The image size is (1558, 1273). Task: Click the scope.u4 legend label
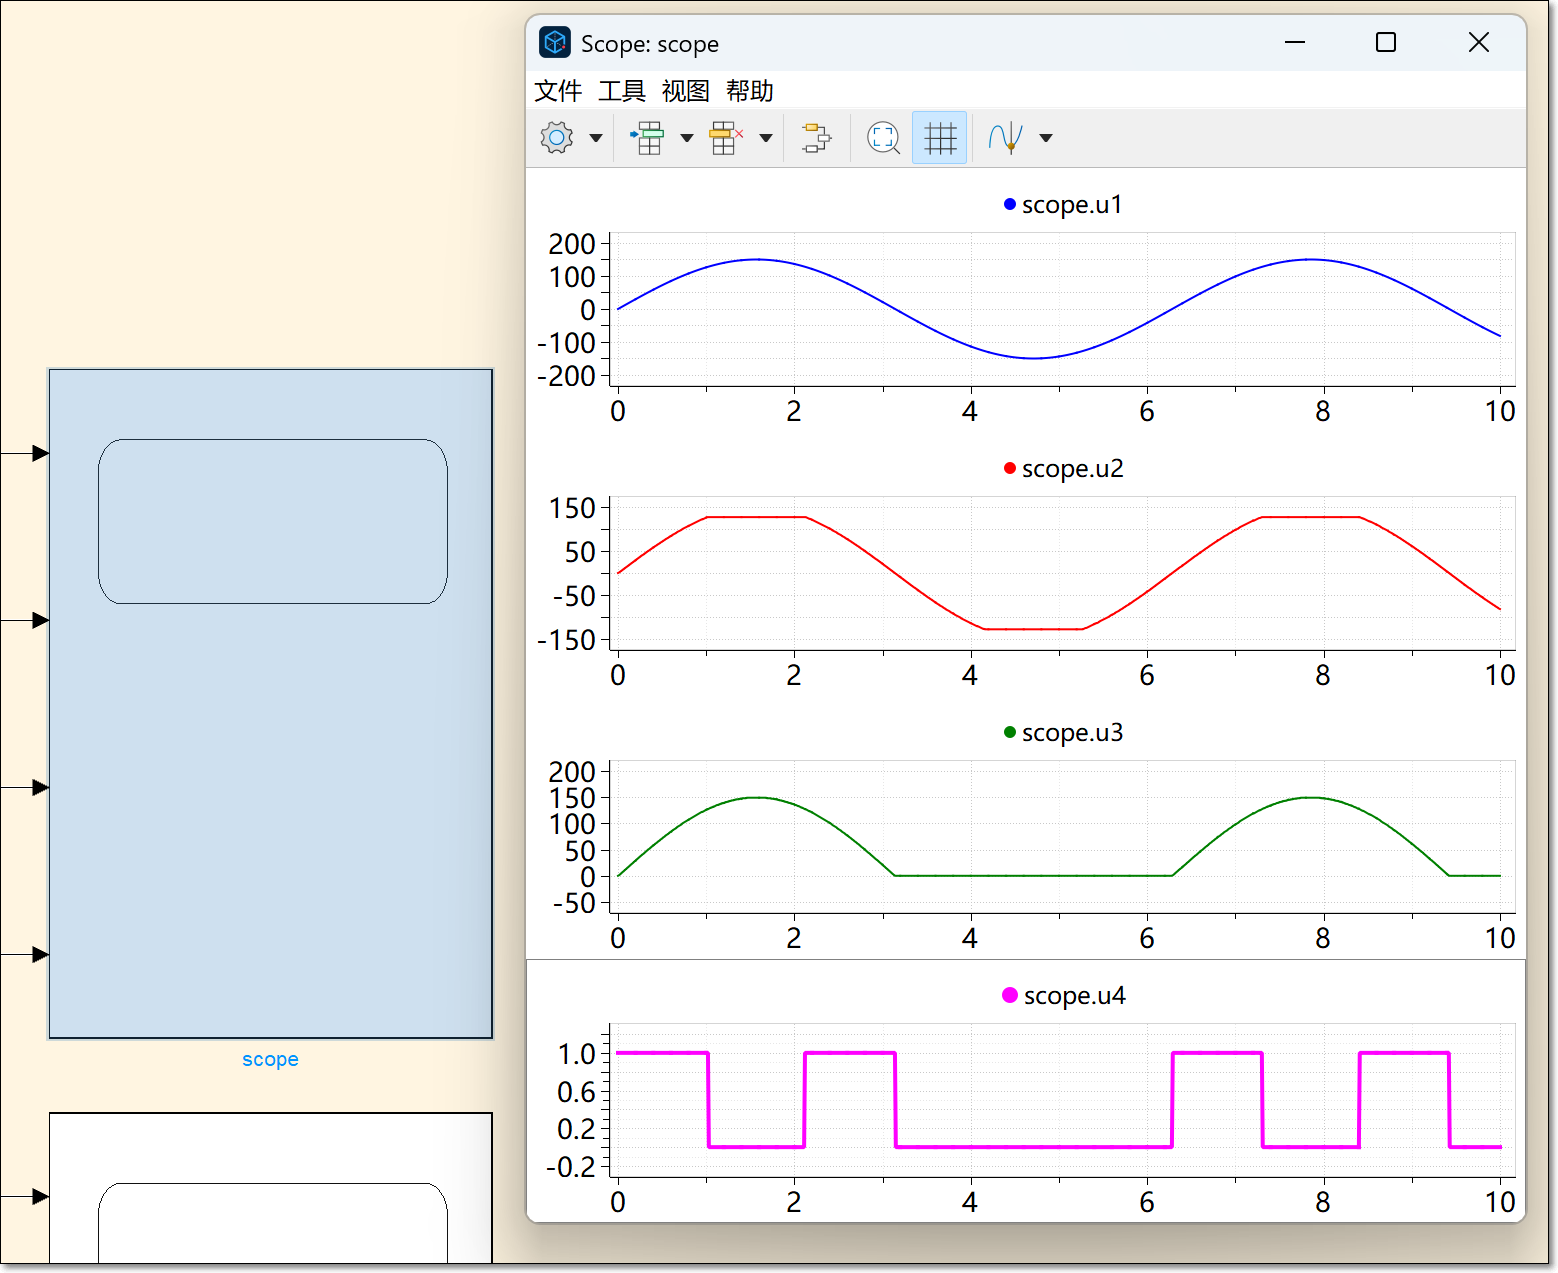(1075, 996)
